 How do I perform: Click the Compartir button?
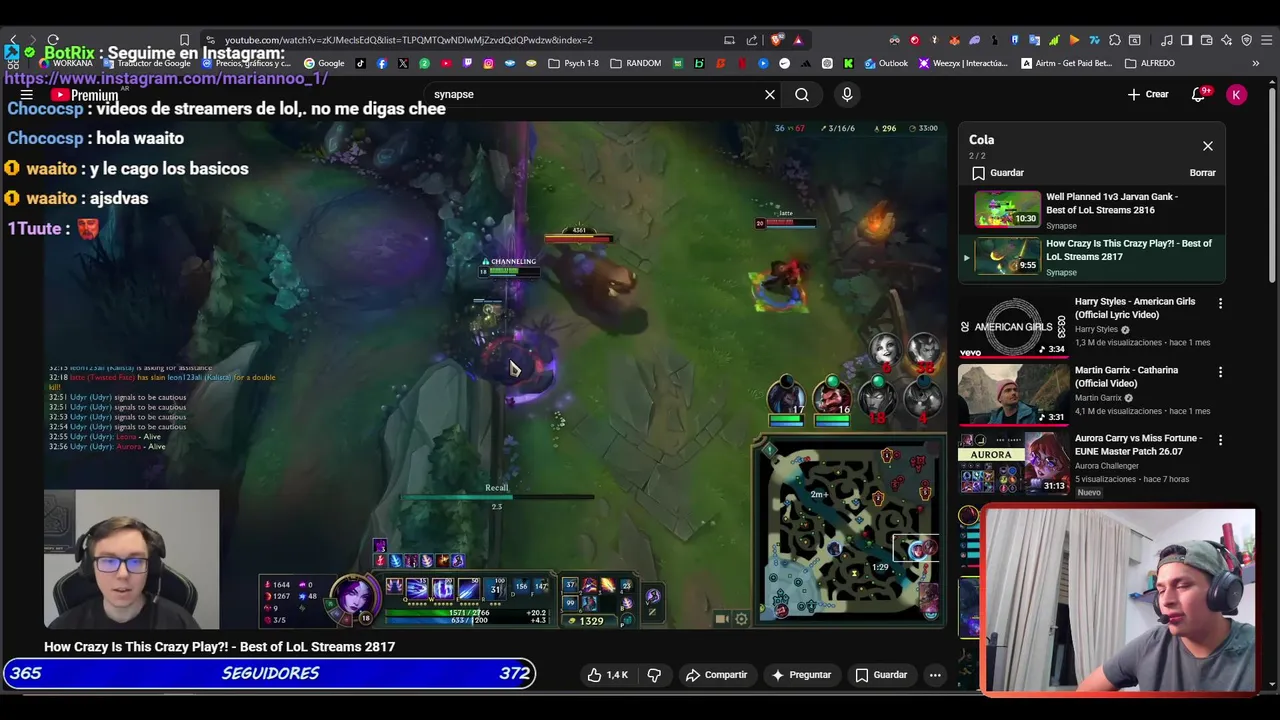pyautogui.click(x=716, y=675)
